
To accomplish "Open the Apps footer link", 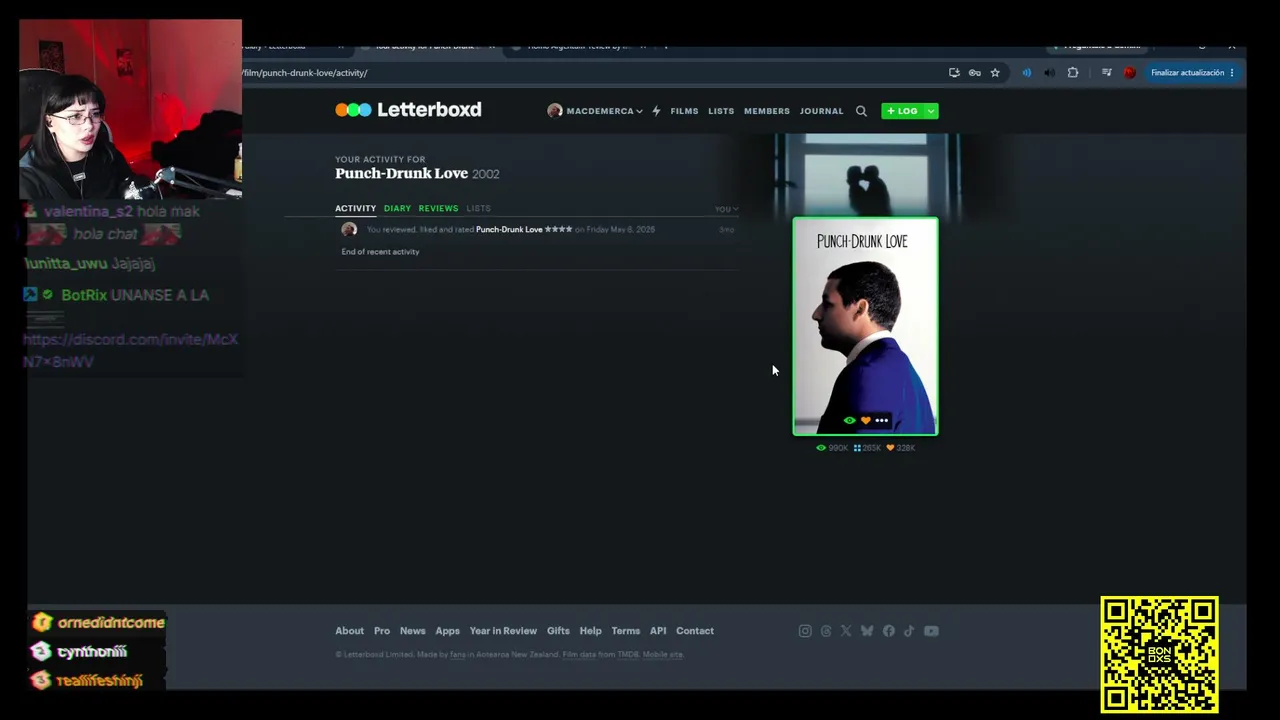I will pos(447,631).
